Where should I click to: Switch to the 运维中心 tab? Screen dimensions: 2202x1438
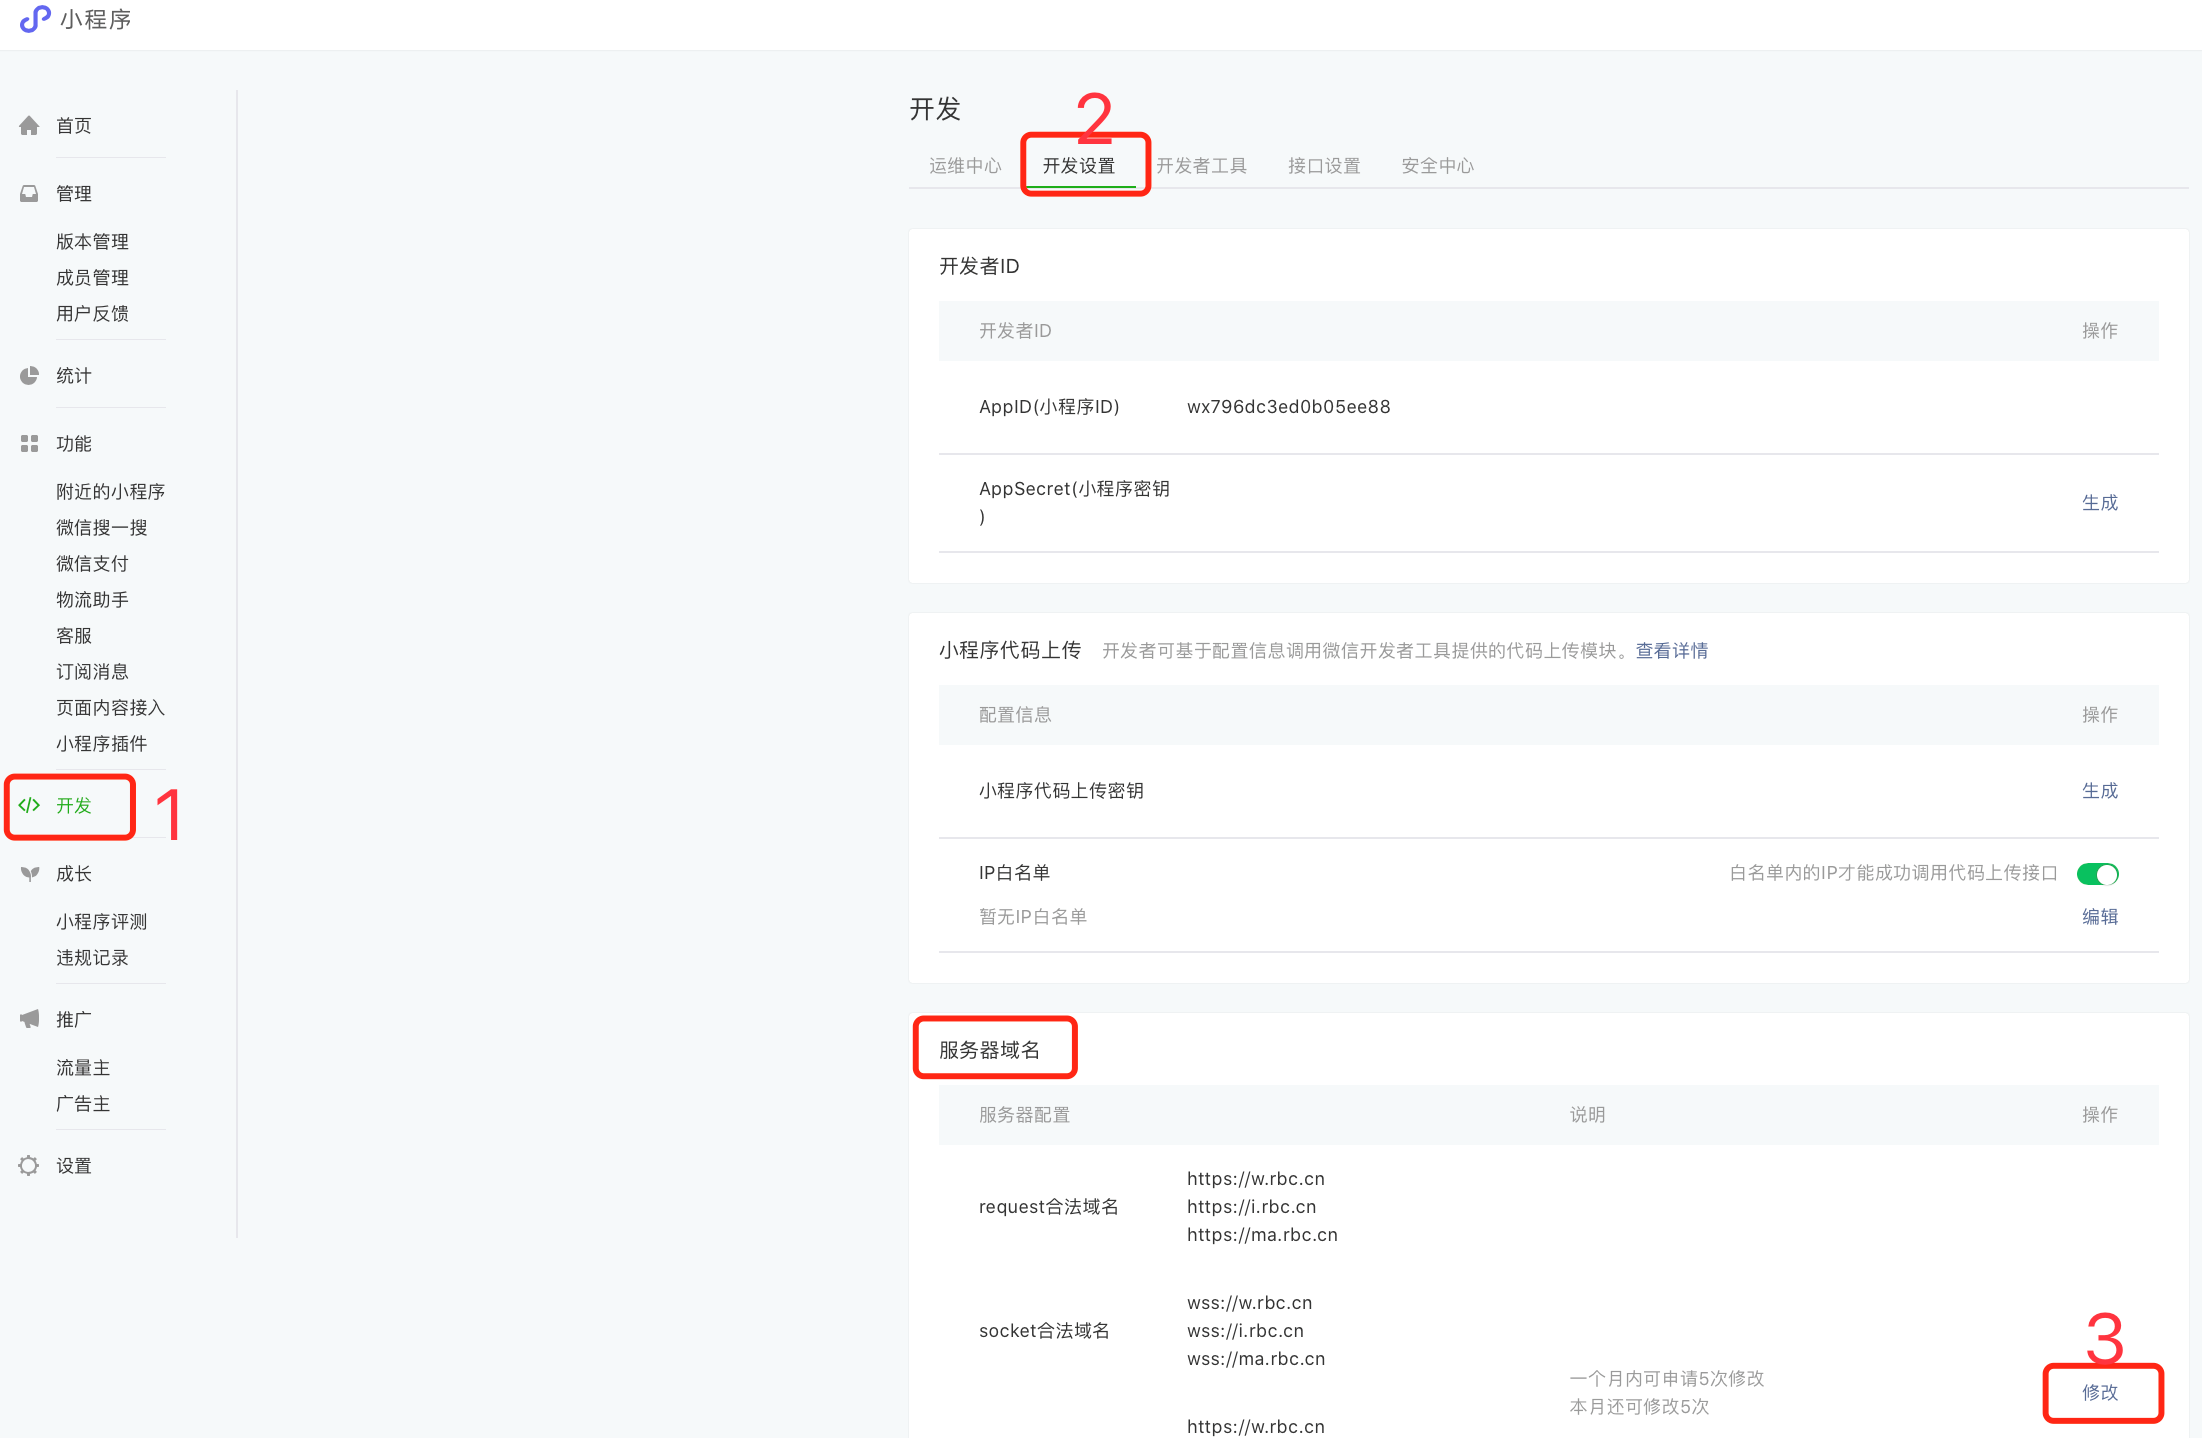pyautogui.click(x=964, y=166)
